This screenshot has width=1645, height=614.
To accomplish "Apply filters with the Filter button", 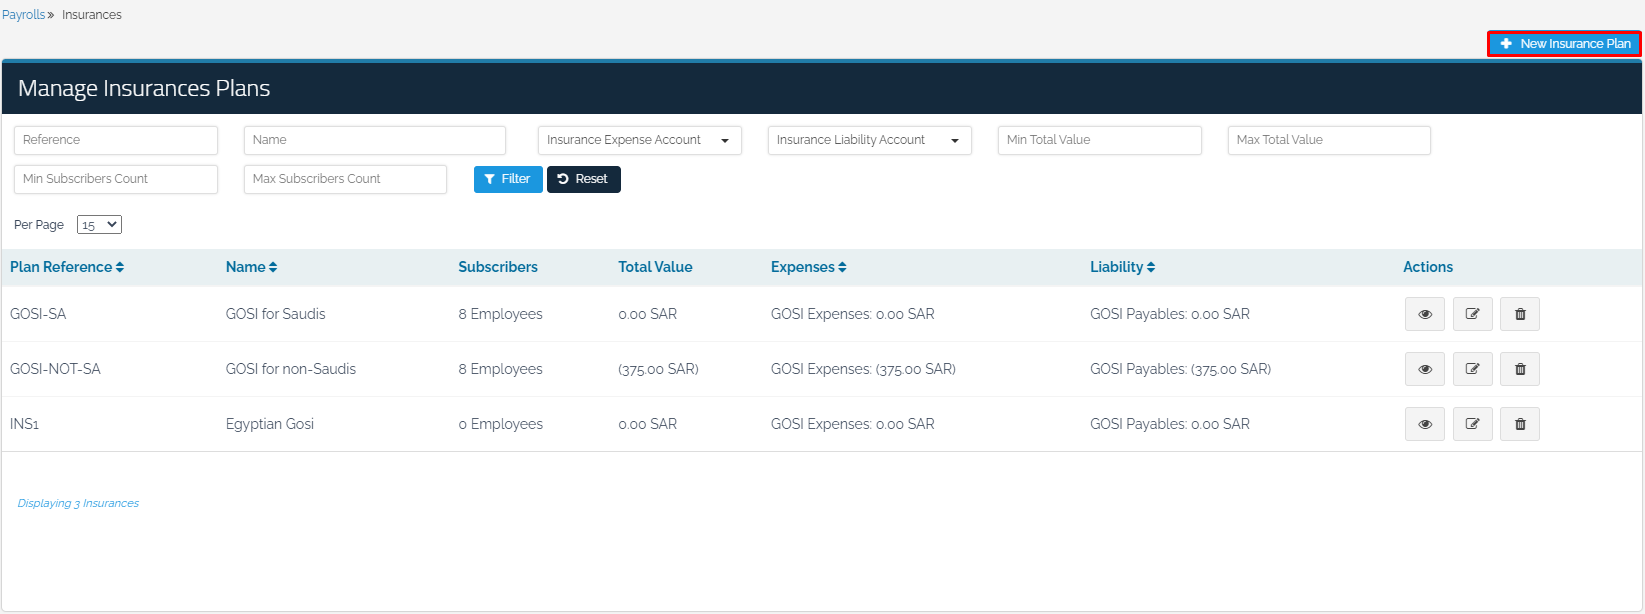I will (x=508, y=179).
